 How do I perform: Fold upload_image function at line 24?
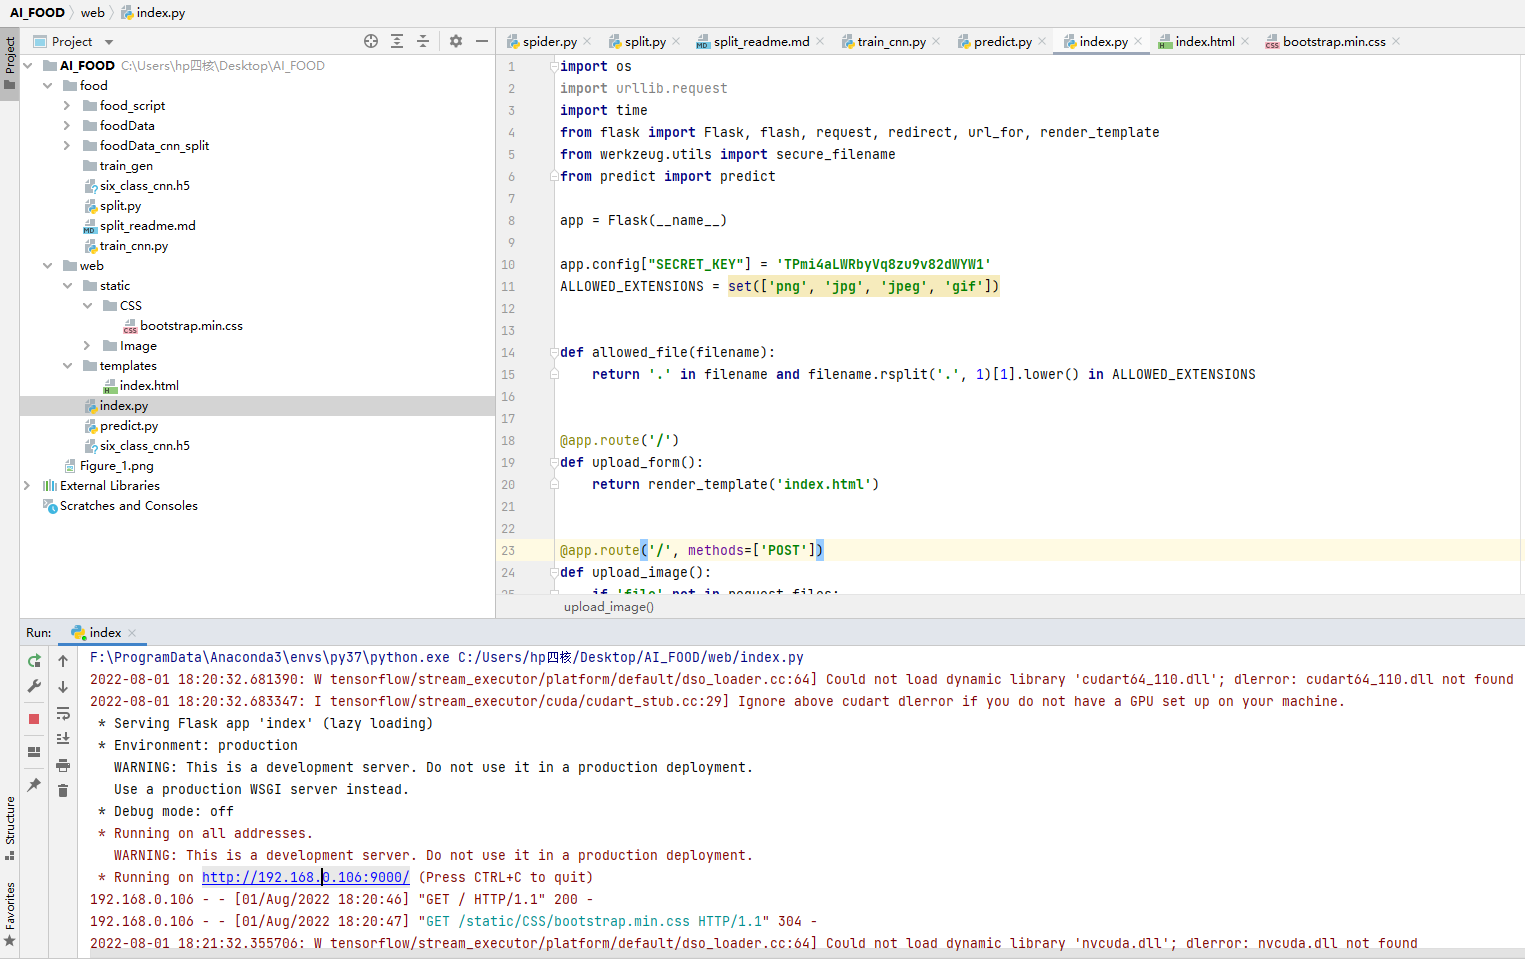(x=553, y=572)
